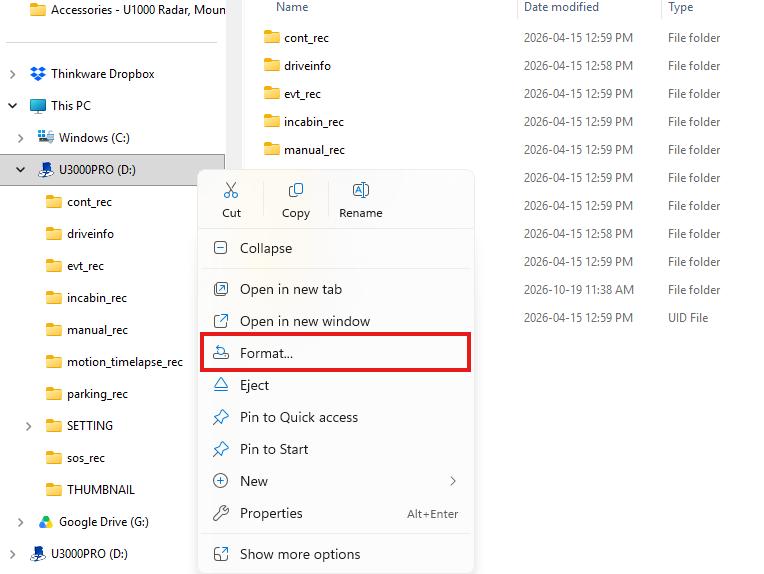
Task: Click the UID File type cell
Action: click(688, 318)
